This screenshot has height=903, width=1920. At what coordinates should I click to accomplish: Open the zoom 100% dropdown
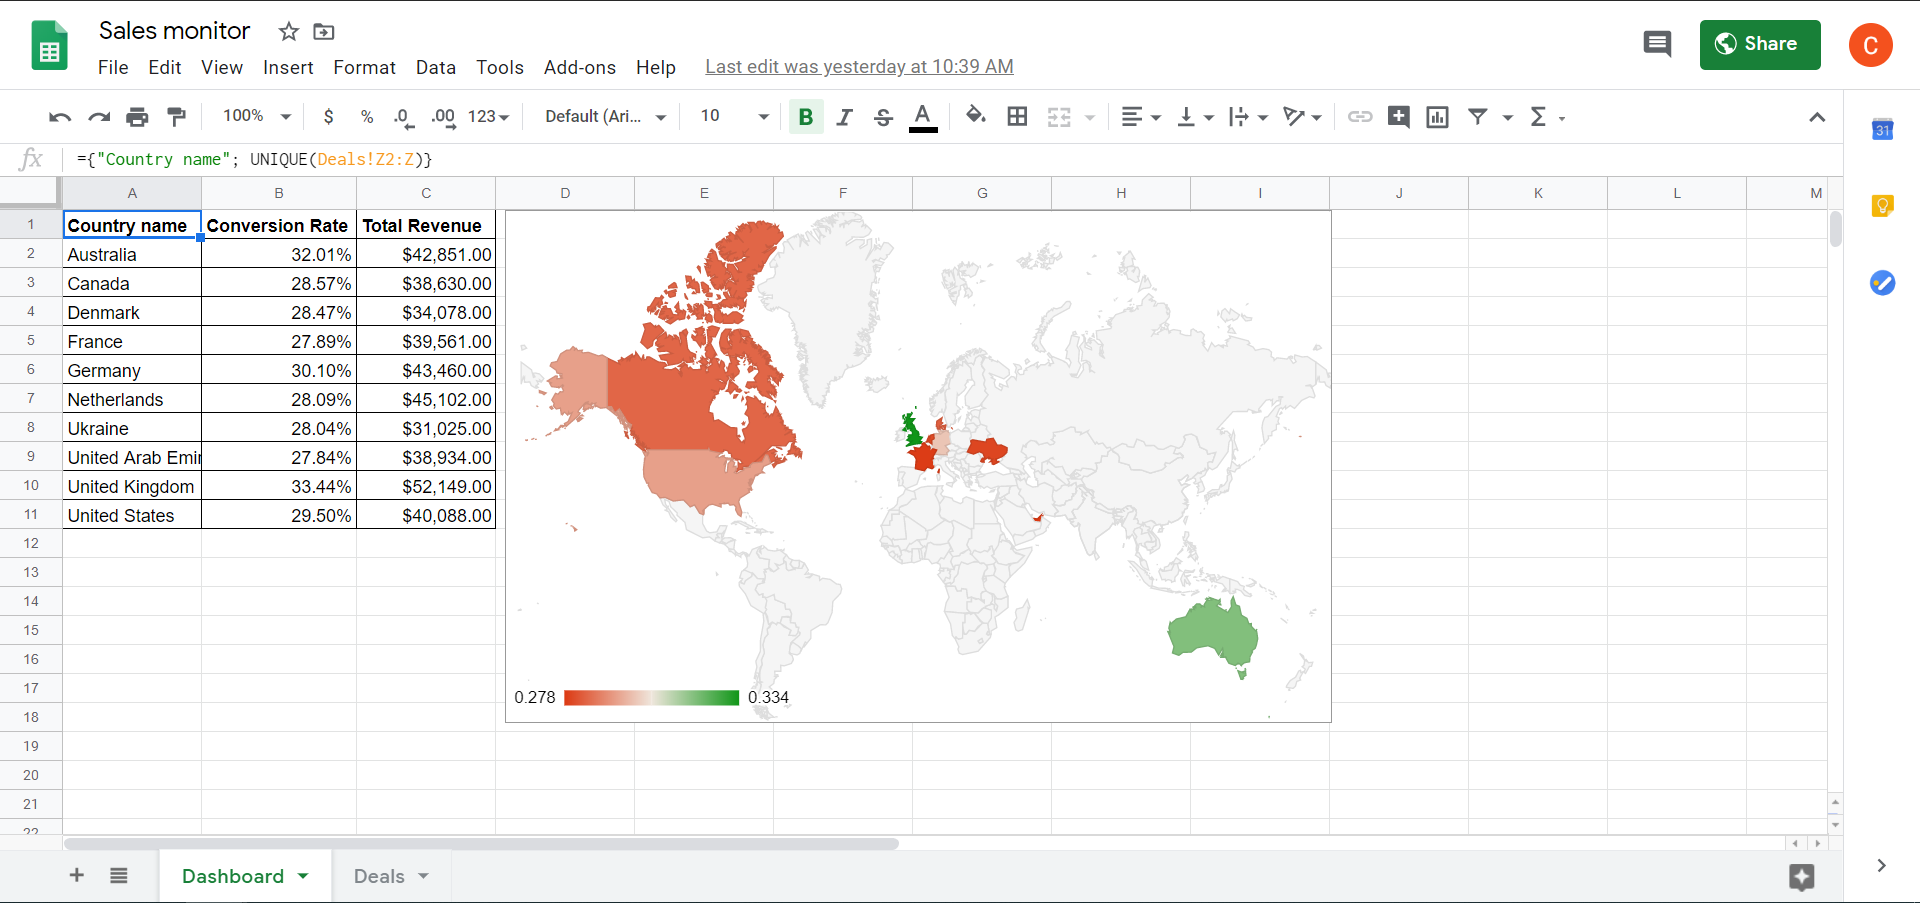257,116
